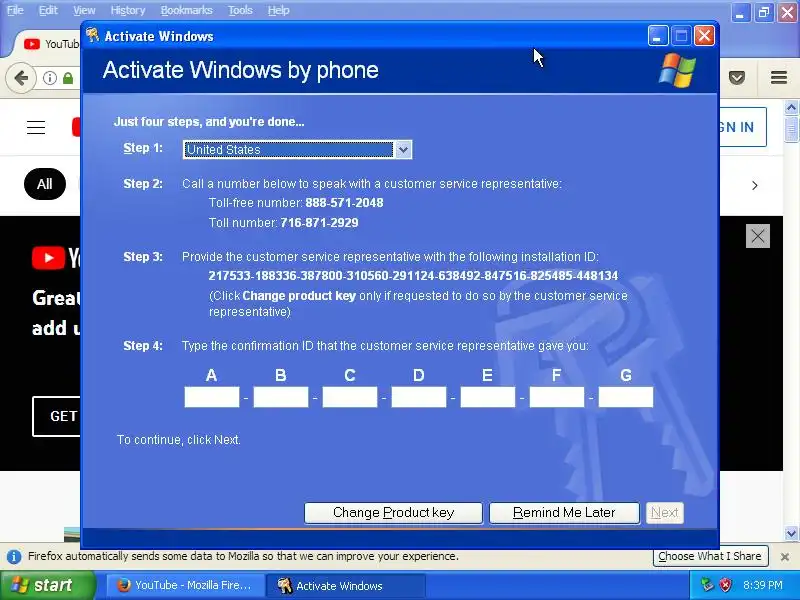Click the info icon on the notification bar
800x600 pixels.
coord(14,556)
